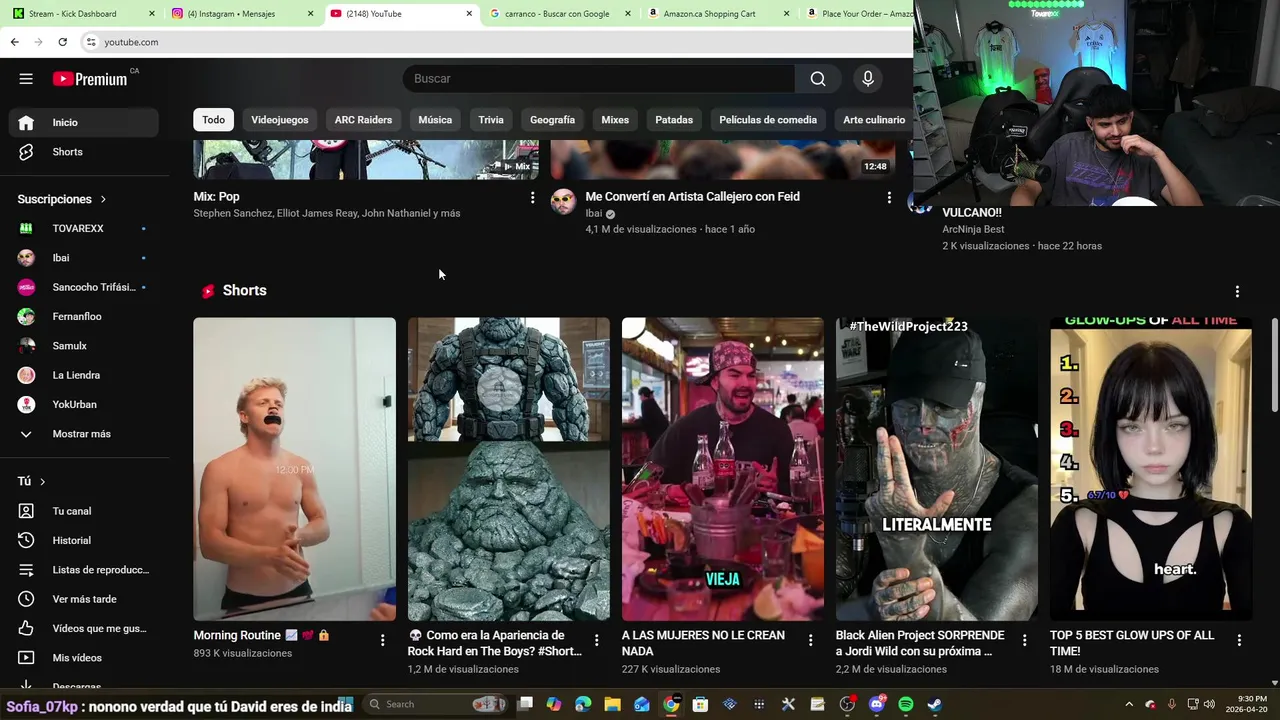Select the Todo filter chip
1280x720 pixels.
[x=214, y=120]
